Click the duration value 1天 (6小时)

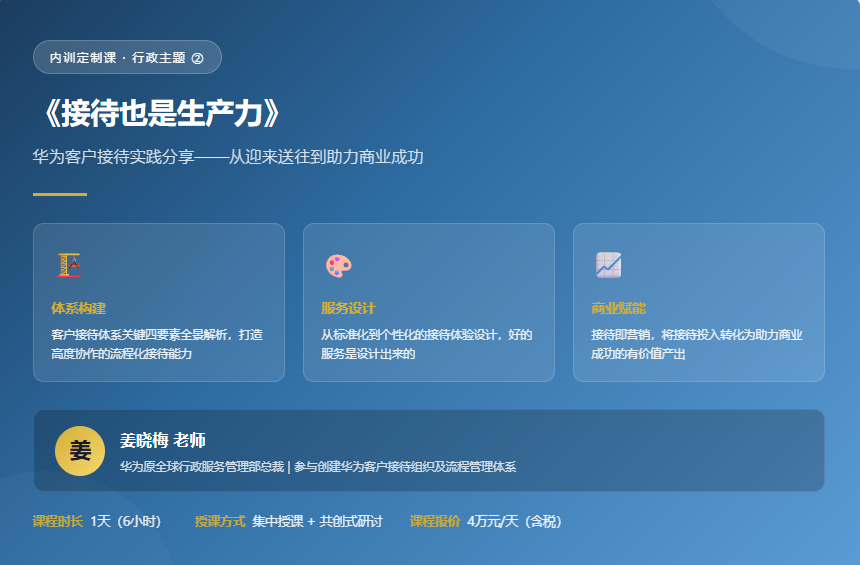click(x=126, y=521)
